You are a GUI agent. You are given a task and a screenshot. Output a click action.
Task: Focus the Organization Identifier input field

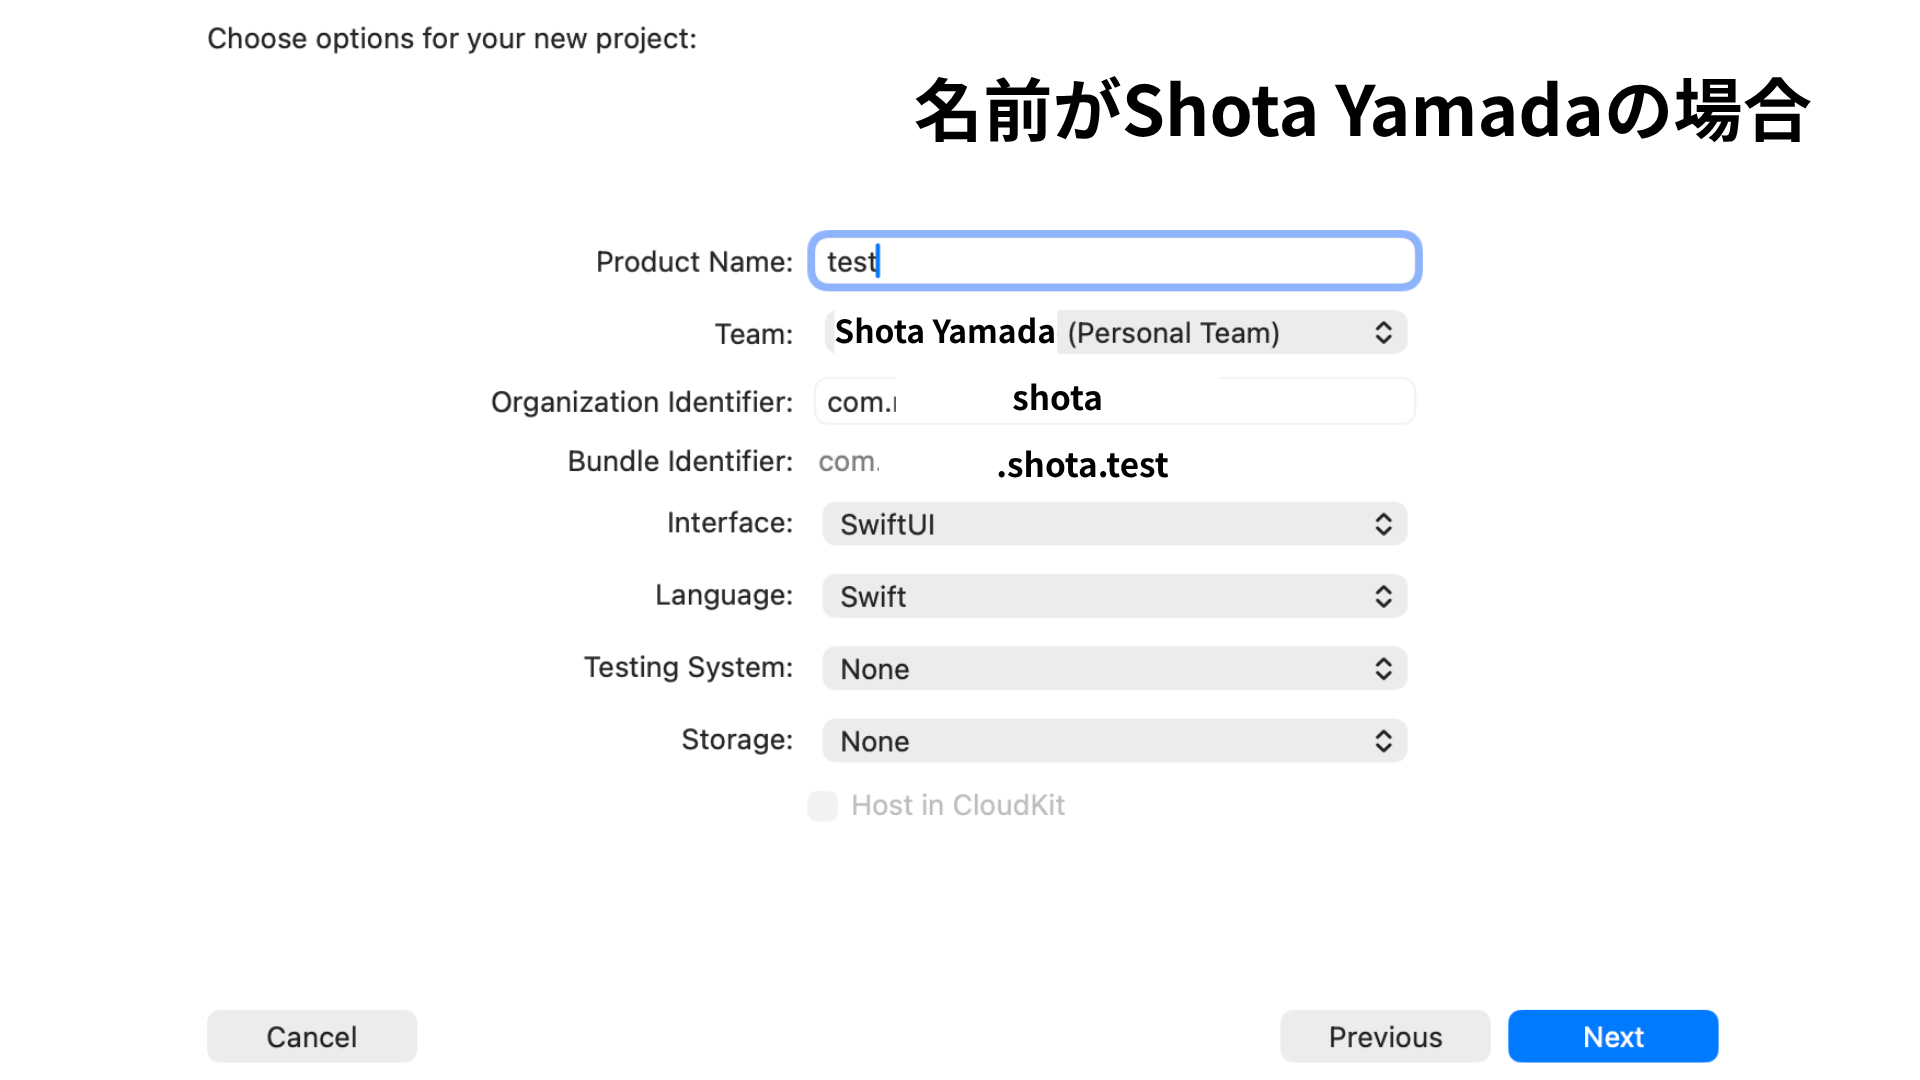pyautogui.click(x=1114, y=402)
